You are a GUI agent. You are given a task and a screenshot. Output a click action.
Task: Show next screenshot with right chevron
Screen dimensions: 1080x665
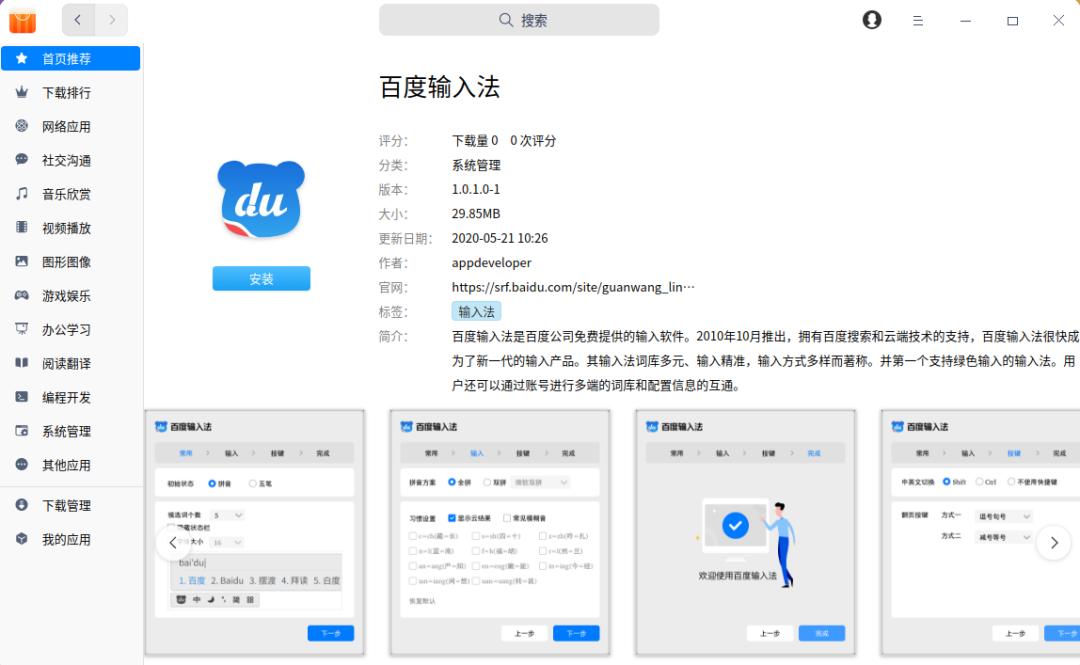(1054, 542)
